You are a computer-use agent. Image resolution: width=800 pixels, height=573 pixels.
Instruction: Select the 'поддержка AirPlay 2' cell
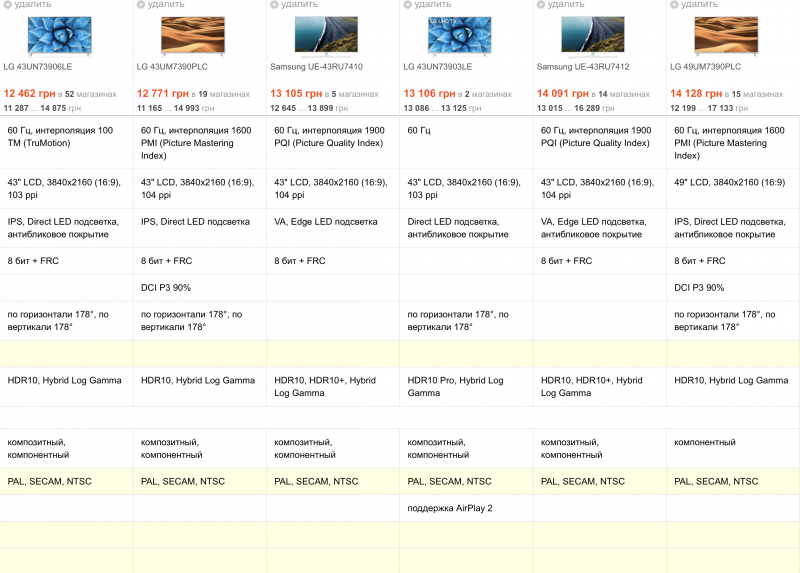466,508
